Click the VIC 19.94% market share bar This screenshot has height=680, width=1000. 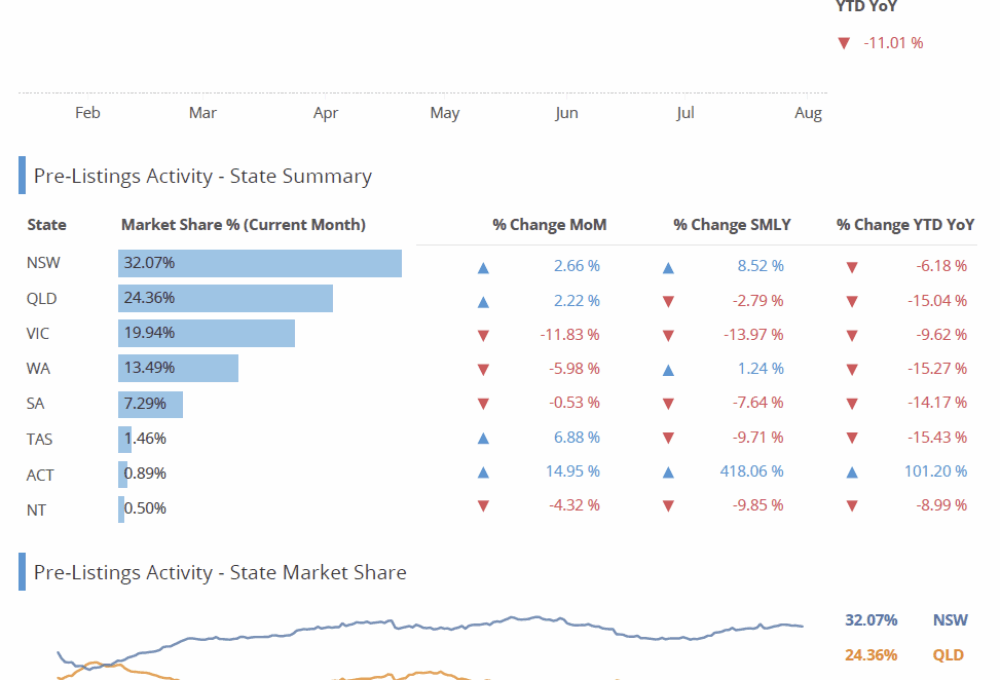tap(206, 333)
